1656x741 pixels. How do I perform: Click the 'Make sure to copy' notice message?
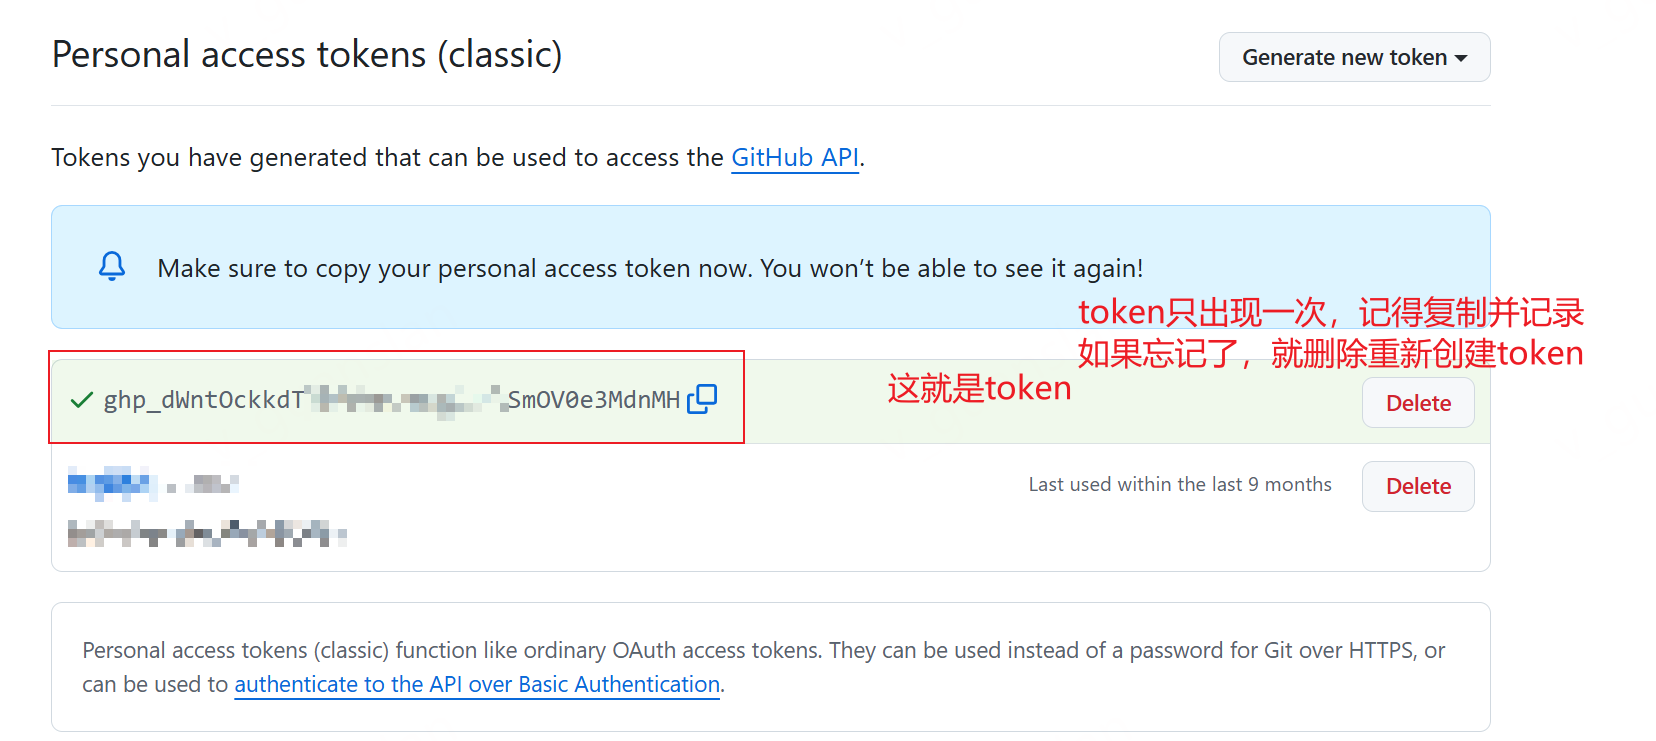point(650,268)
